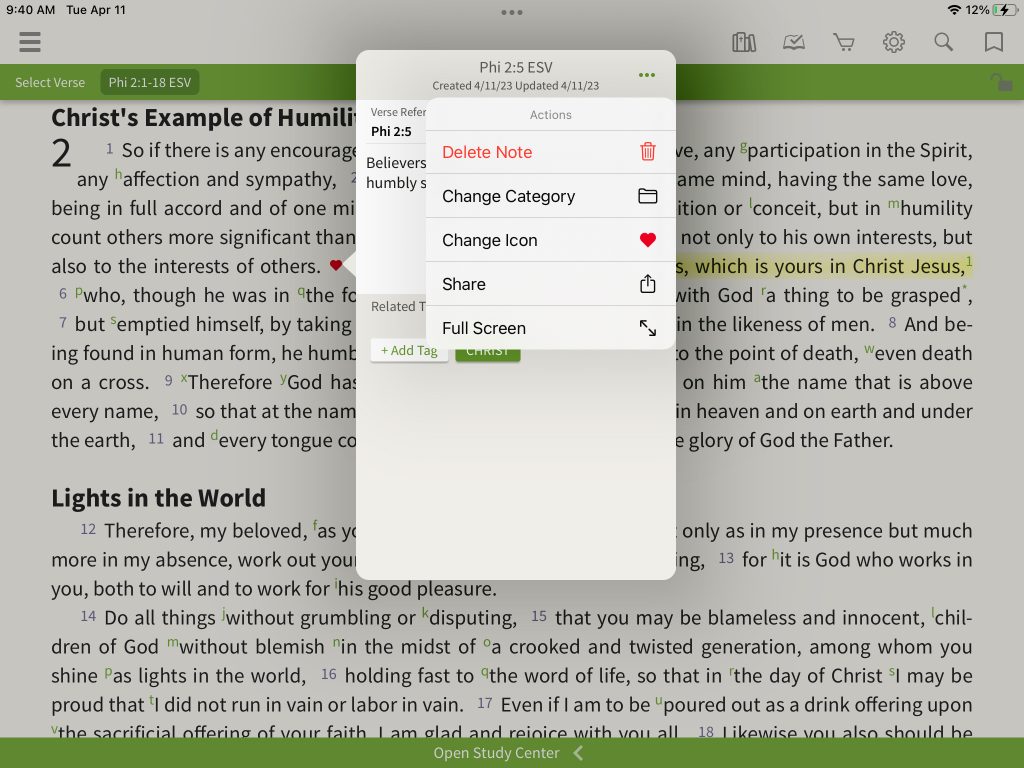The width and height of the screenshot is (1024, 768).
Task: Tap footnote marker 1 after 'Christ Jesus,'
Action: point(969,261)
